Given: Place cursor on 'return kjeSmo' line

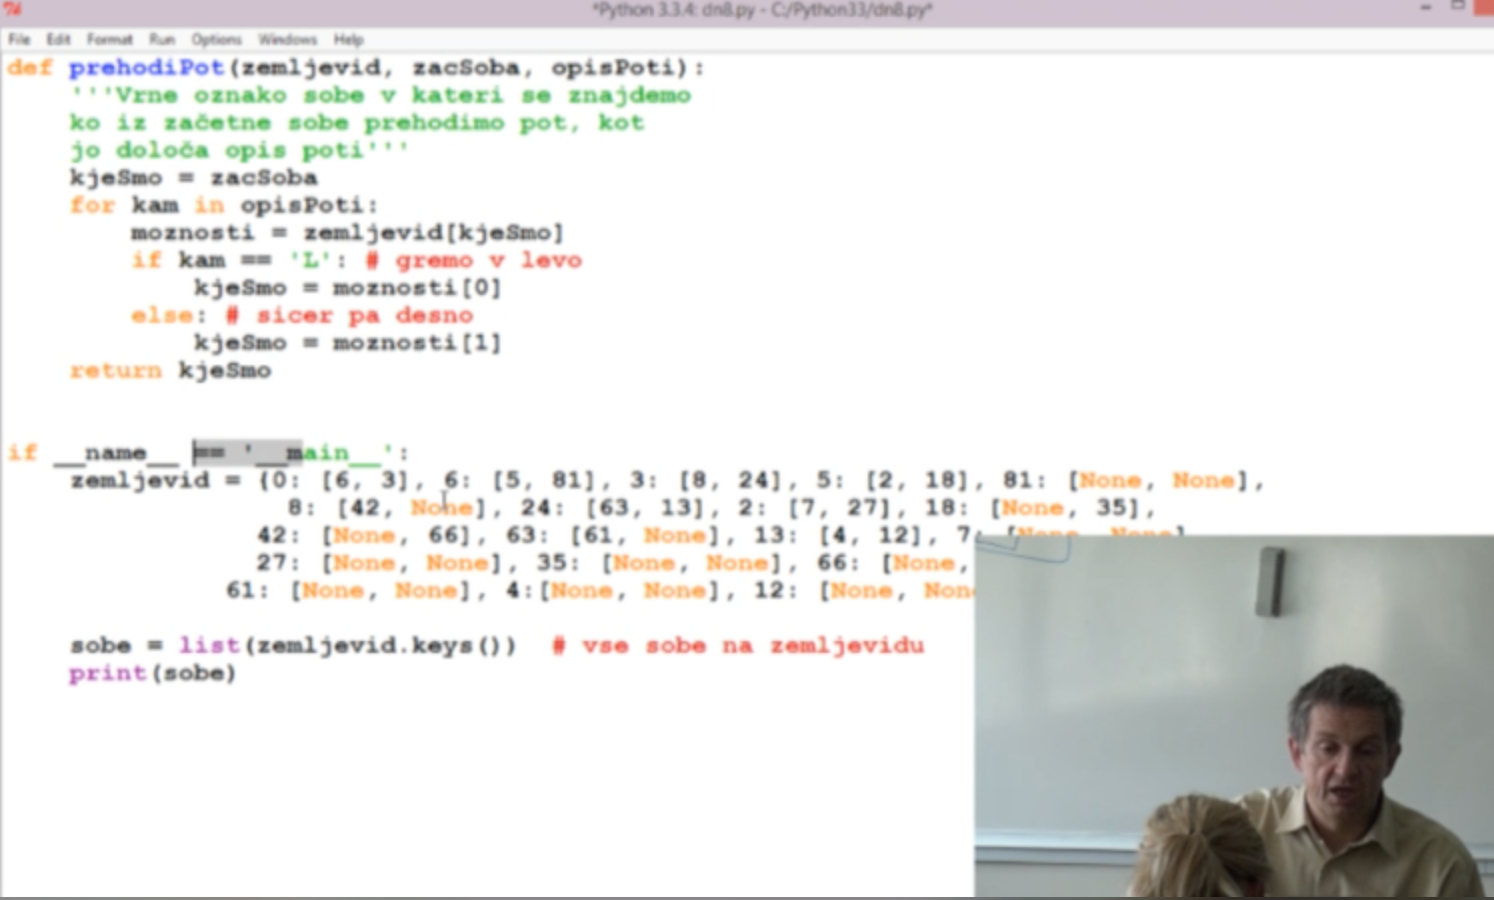Looking at the screenshot, I should 170,371.
